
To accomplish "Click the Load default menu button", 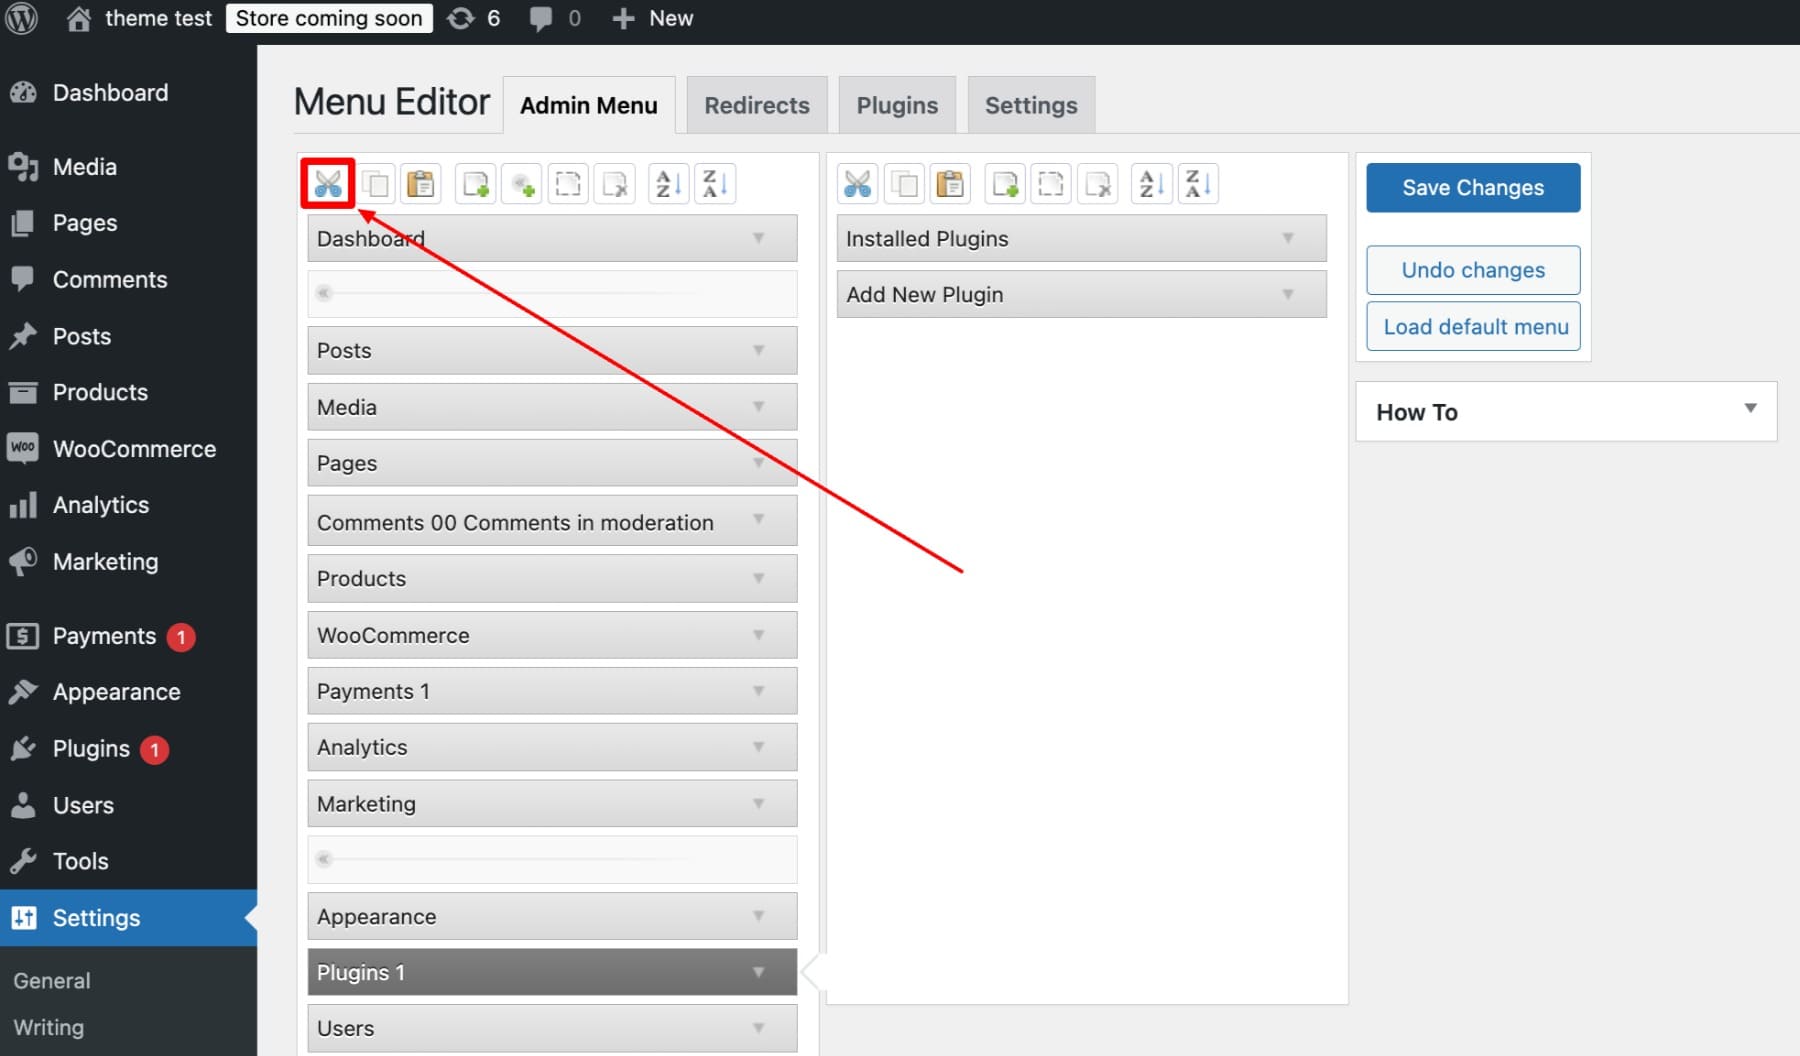I will click(1473, 326).
